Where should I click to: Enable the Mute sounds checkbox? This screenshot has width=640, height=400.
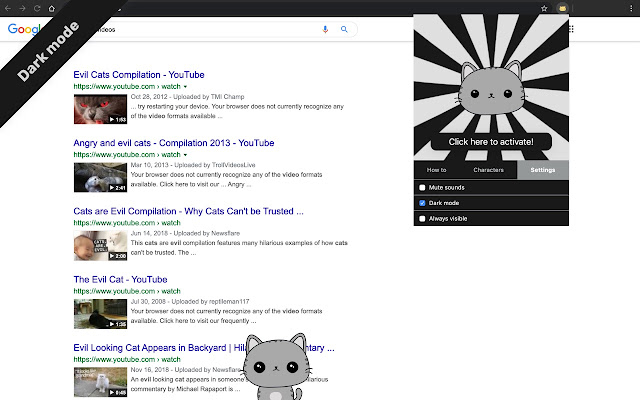422,187
